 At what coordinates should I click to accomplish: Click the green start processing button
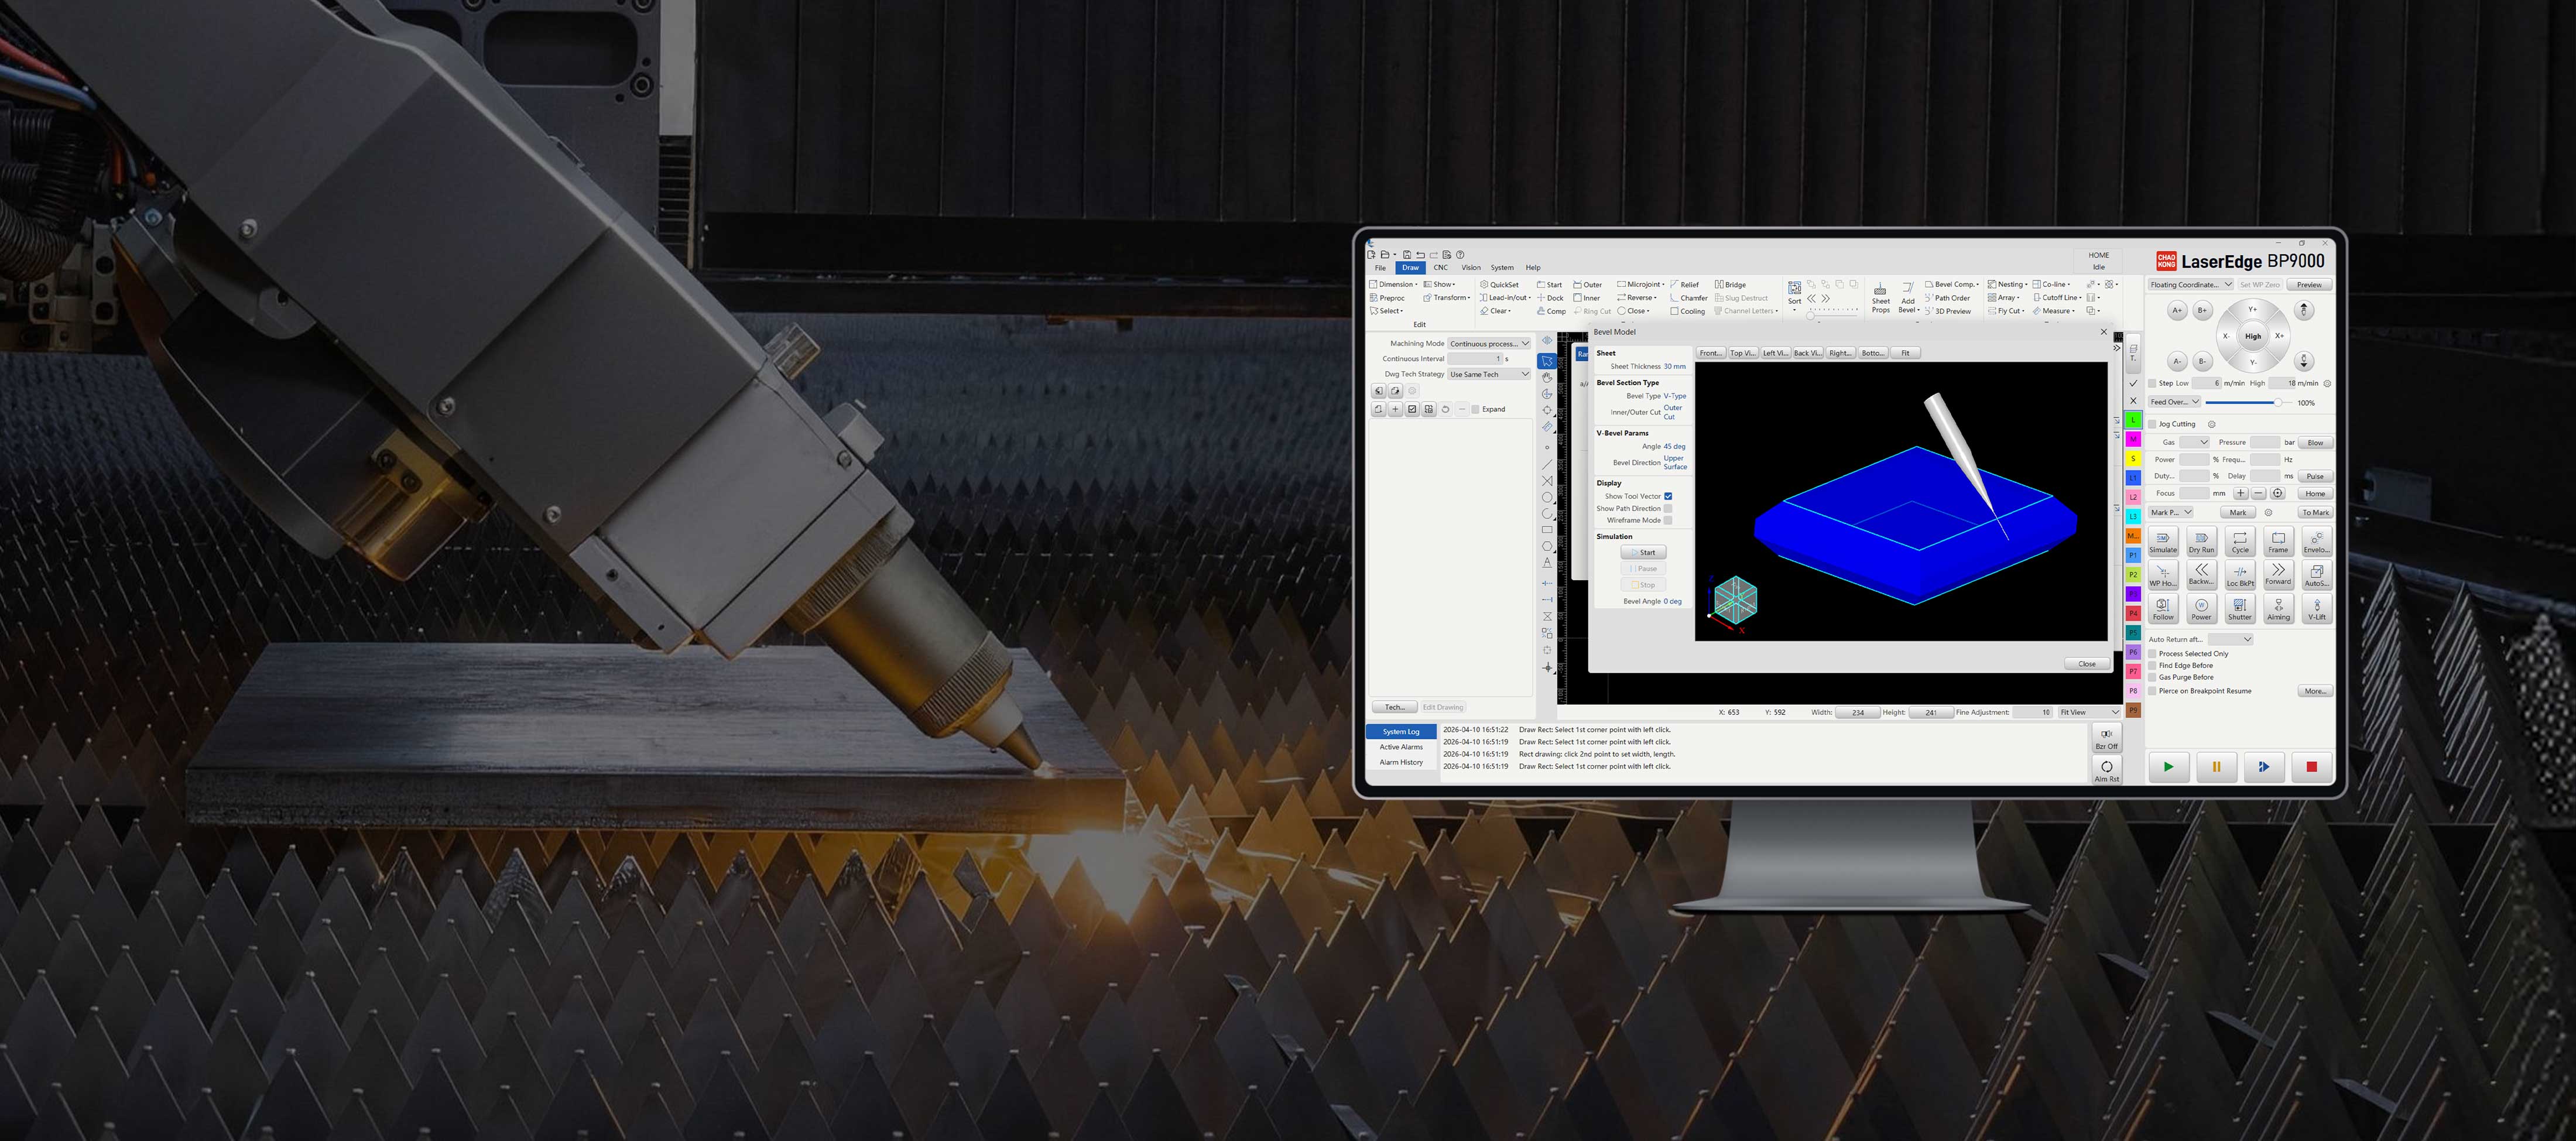coord(2168,767)
